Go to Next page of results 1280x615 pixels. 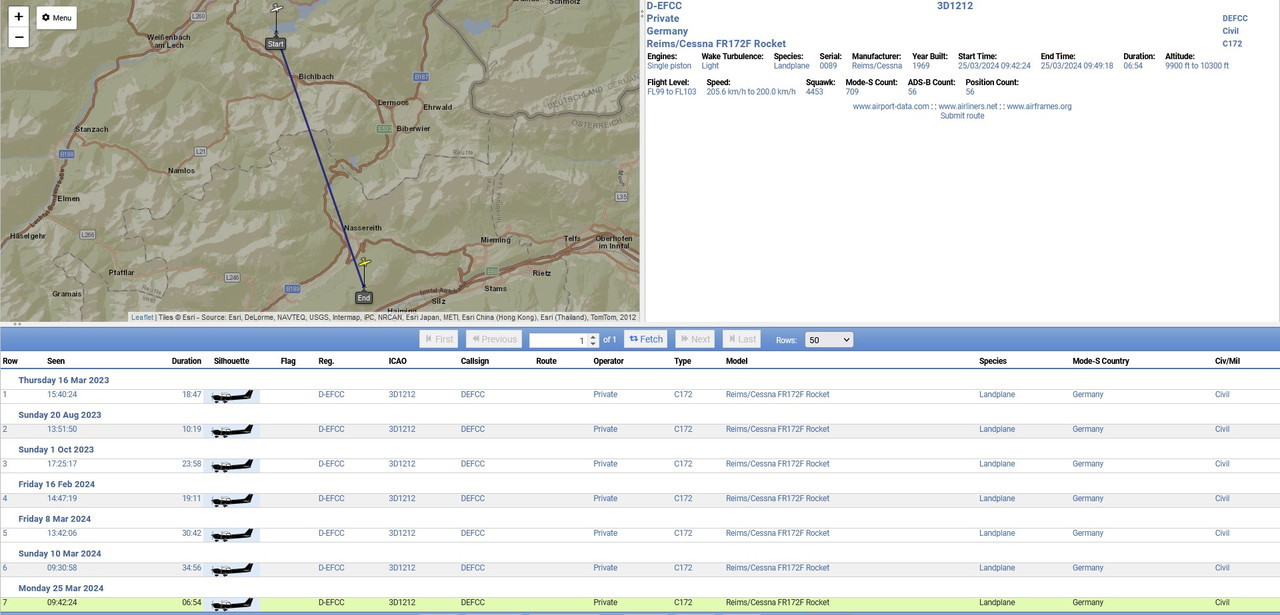pos(695,339)
